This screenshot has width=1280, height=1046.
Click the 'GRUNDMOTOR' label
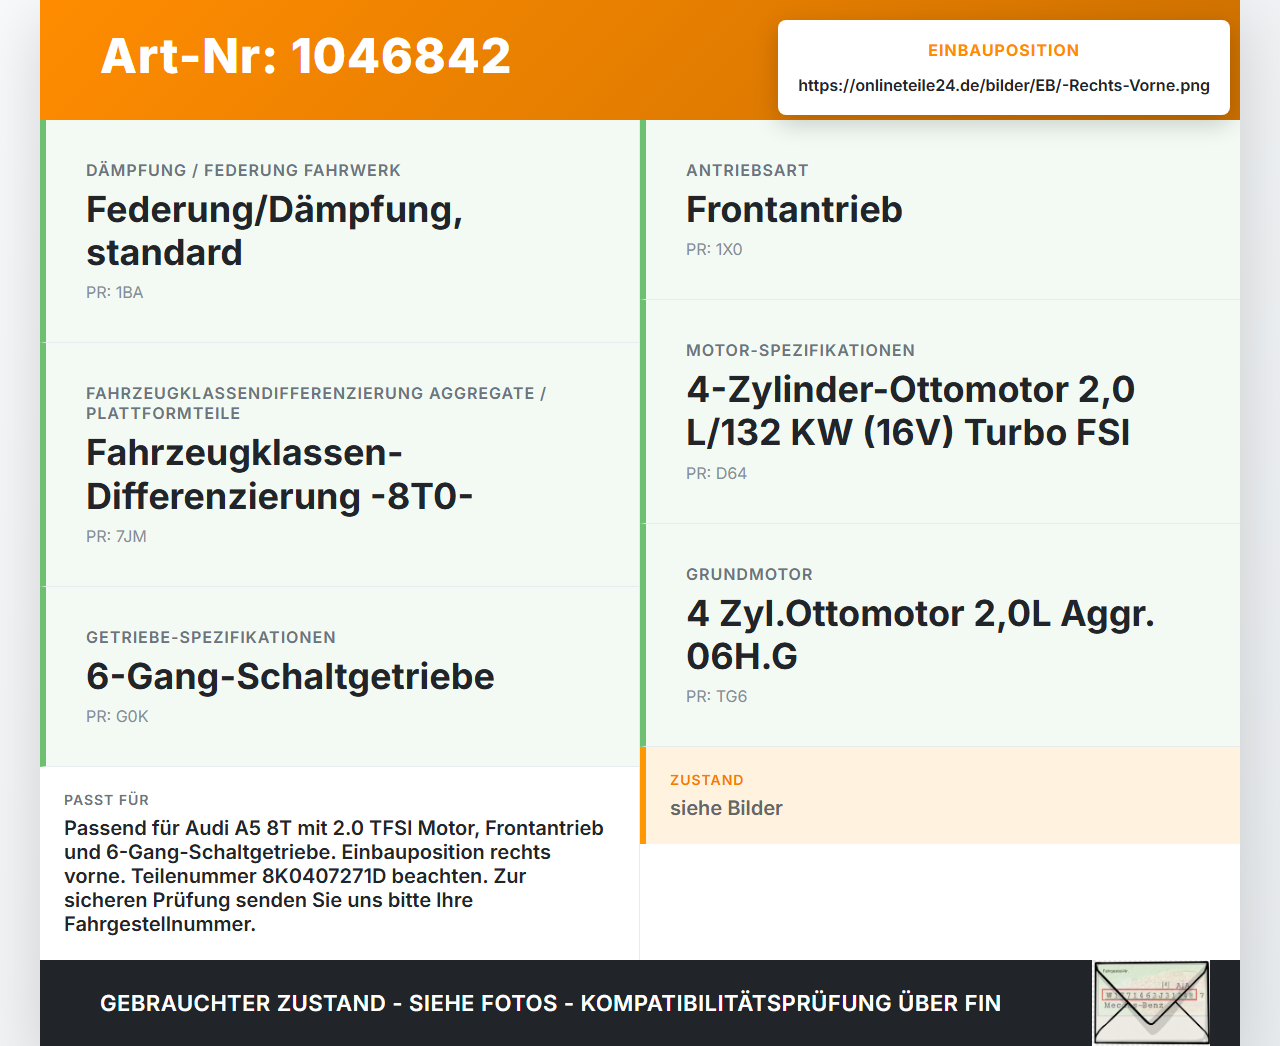pos(749,574)
